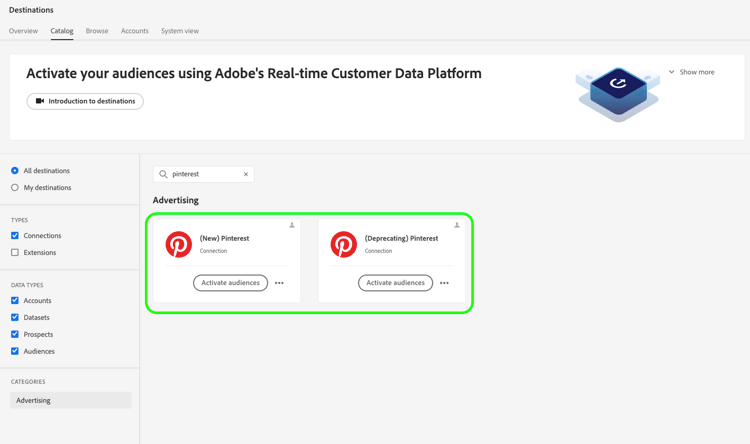This screenshot has height=444, width=750.
Task: Switch to the Browse tab
Action: click(97, 31)
